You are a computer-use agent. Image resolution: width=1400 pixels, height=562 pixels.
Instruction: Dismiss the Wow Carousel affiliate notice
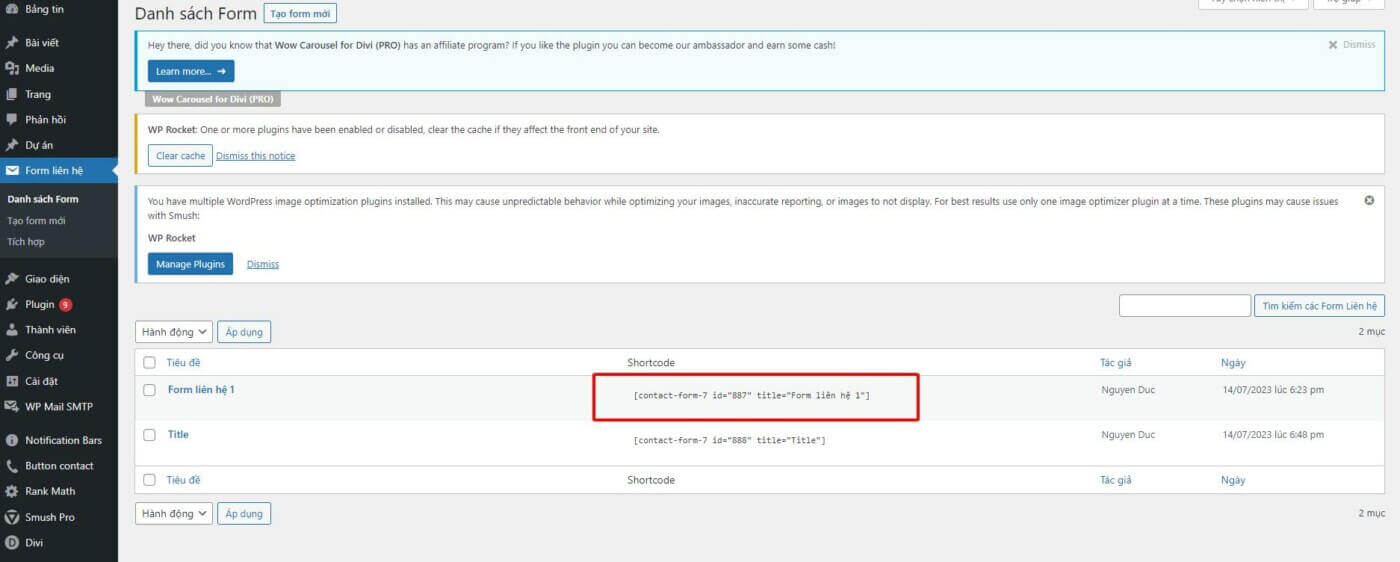click(x=1352, y=45)
